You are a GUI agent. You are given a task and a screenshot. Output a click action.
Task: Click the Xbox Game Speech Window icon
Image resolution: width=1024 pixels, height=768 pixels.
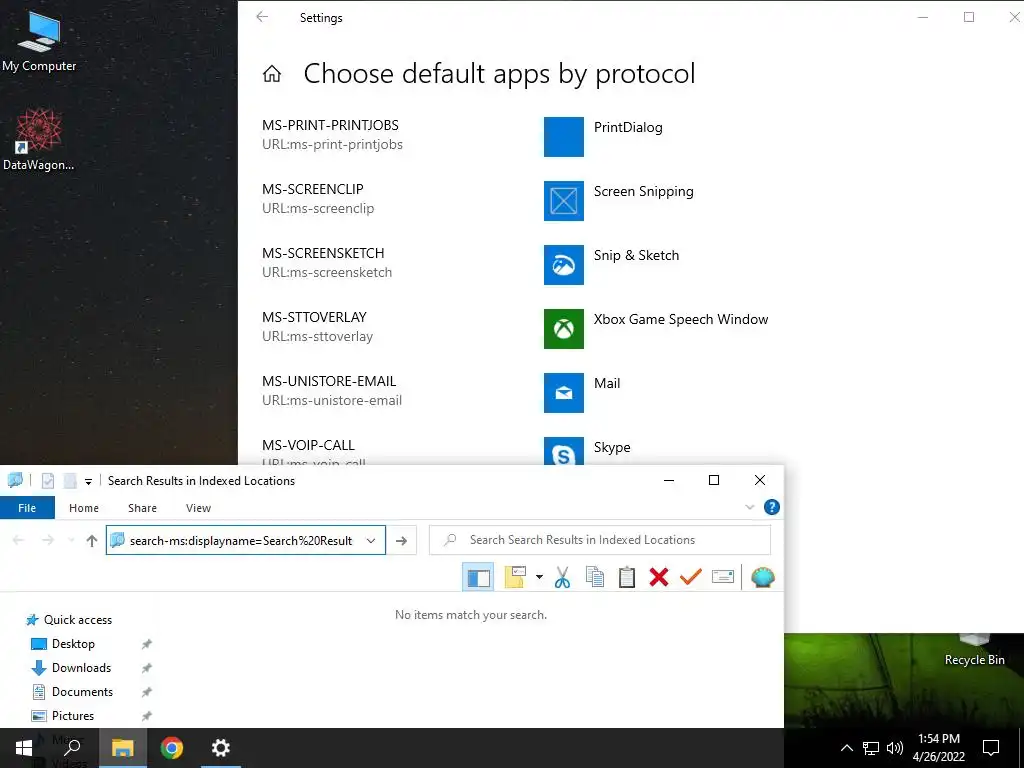coord(564,328)
